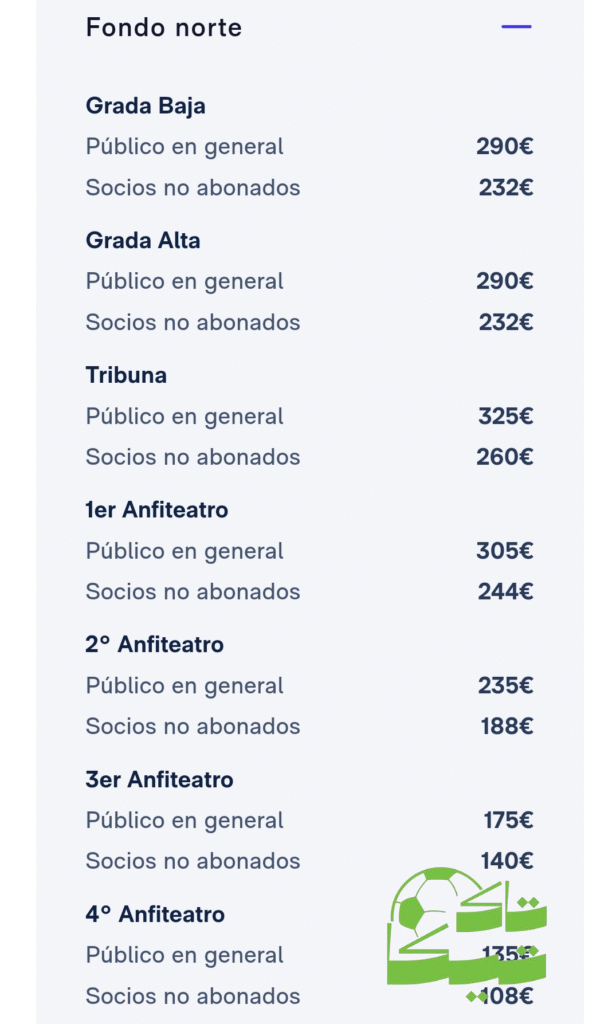This screenshot has height=1024, width=612.
Task: Click the 325€ Tribuna price
Action: coord(505,416)
